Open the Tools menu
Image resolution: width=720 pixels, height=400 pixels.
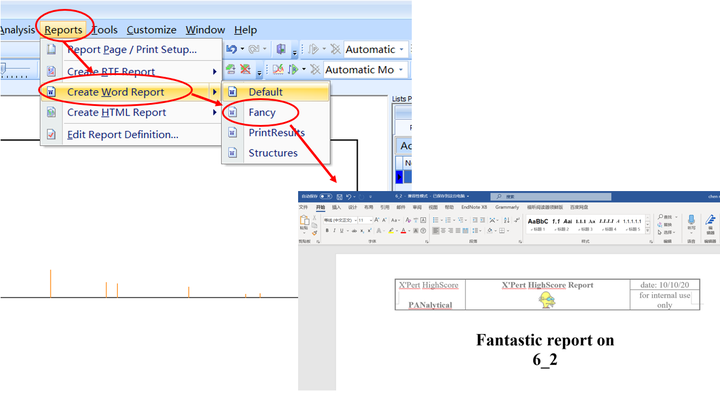[x=105, y=30]
